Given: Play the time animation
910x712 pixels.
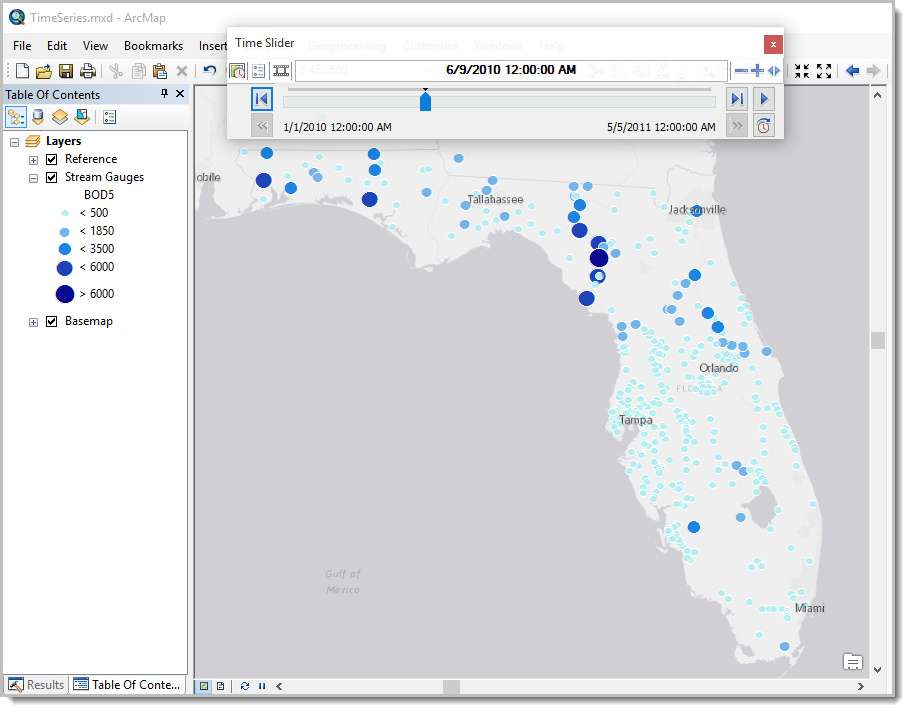Looking at the screenshot, I should coord(764,99).
